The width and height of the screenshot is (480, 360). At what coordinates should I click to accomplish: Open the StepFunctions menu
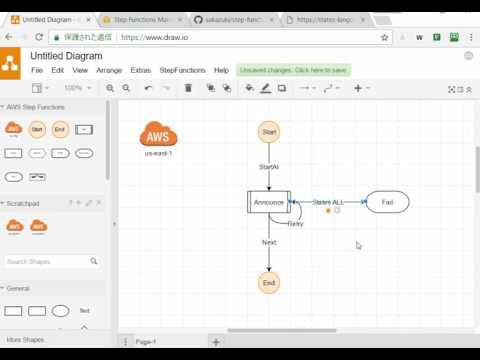[182, 70]
